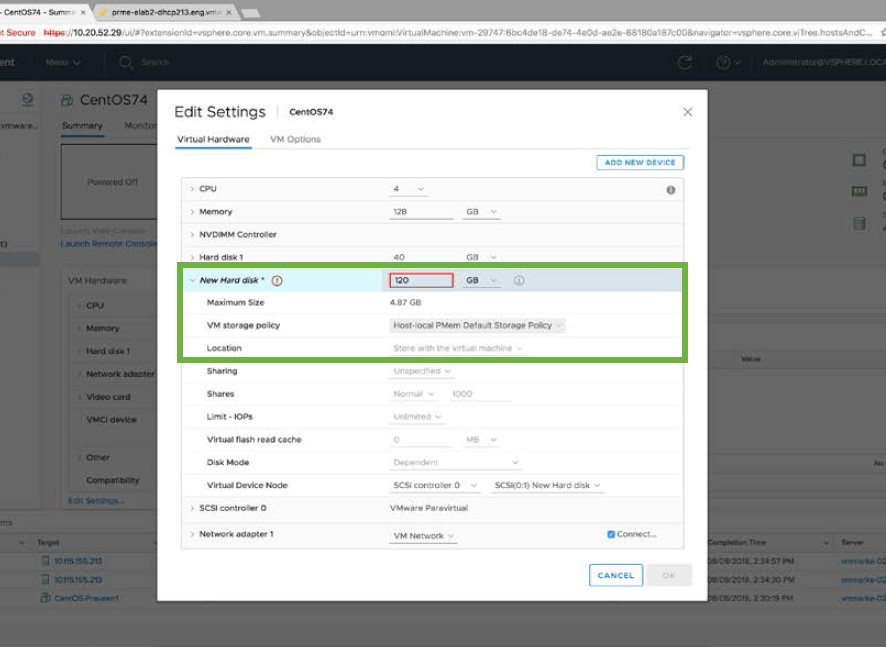Open the New Hard disk unit GB dropdown
886x648 pixels.
[481, 280]
